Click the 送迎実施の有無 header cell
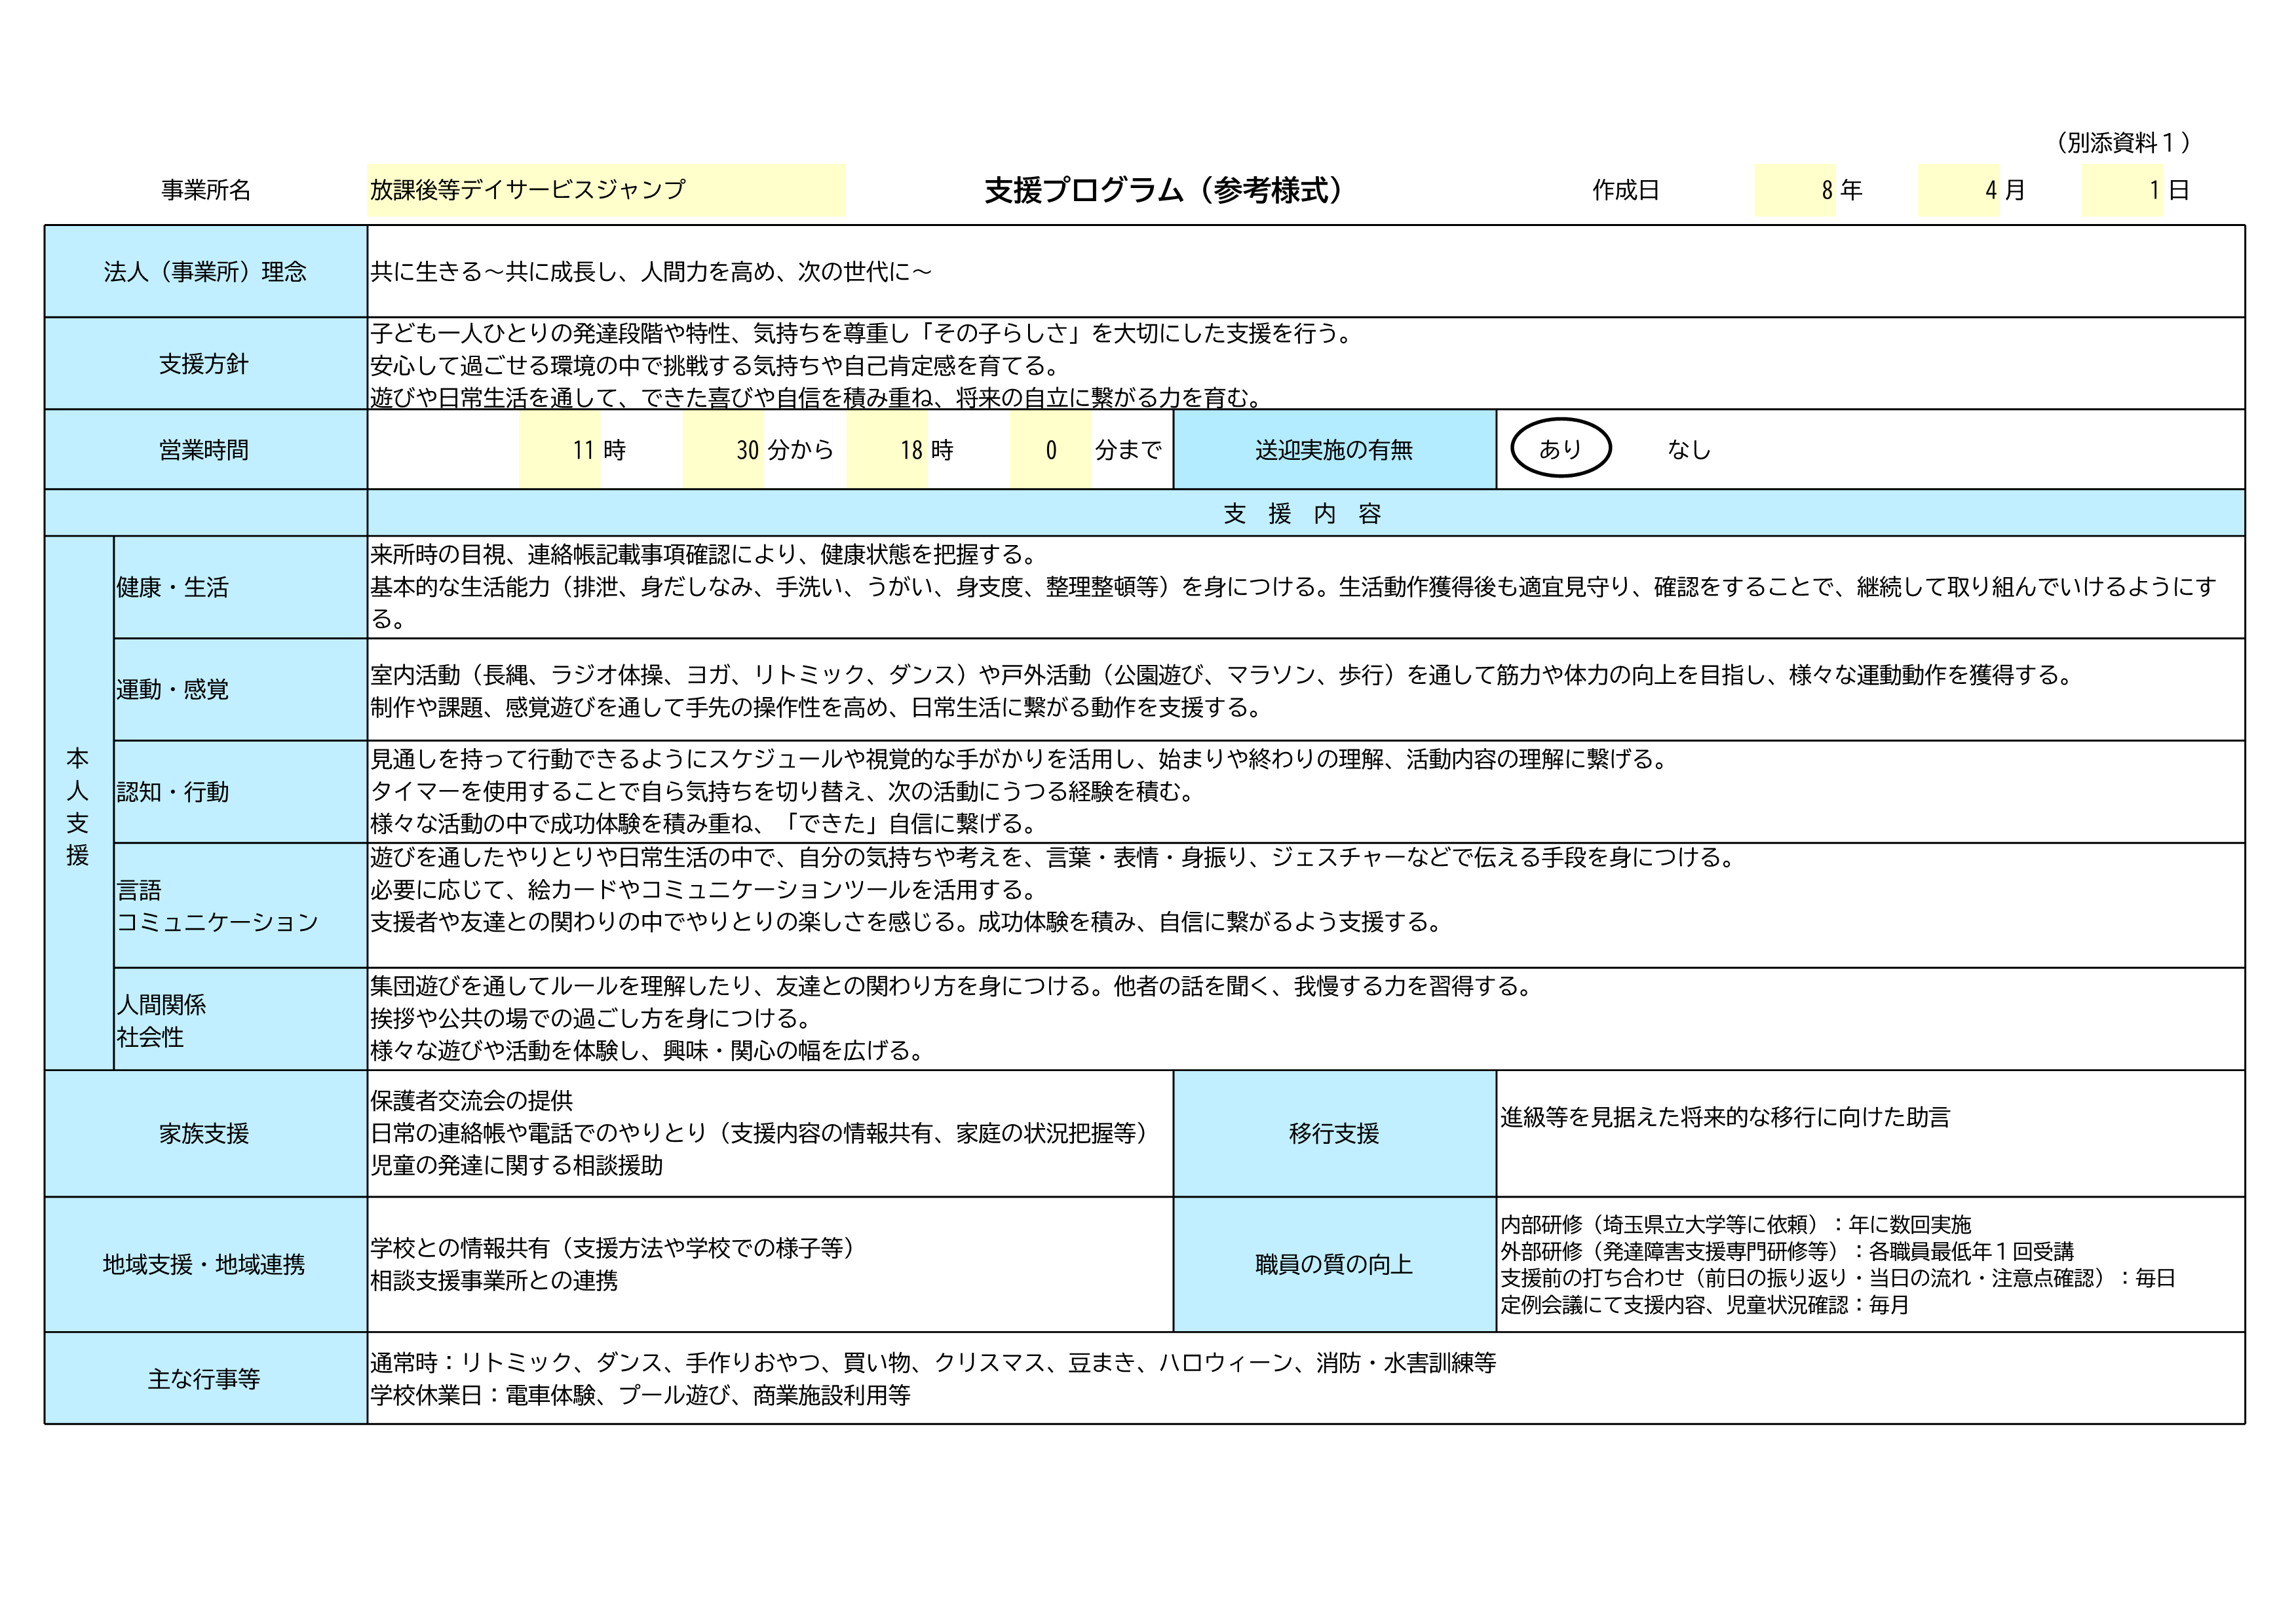The image size is (2296, 1624). click(x=1334, y=450)
